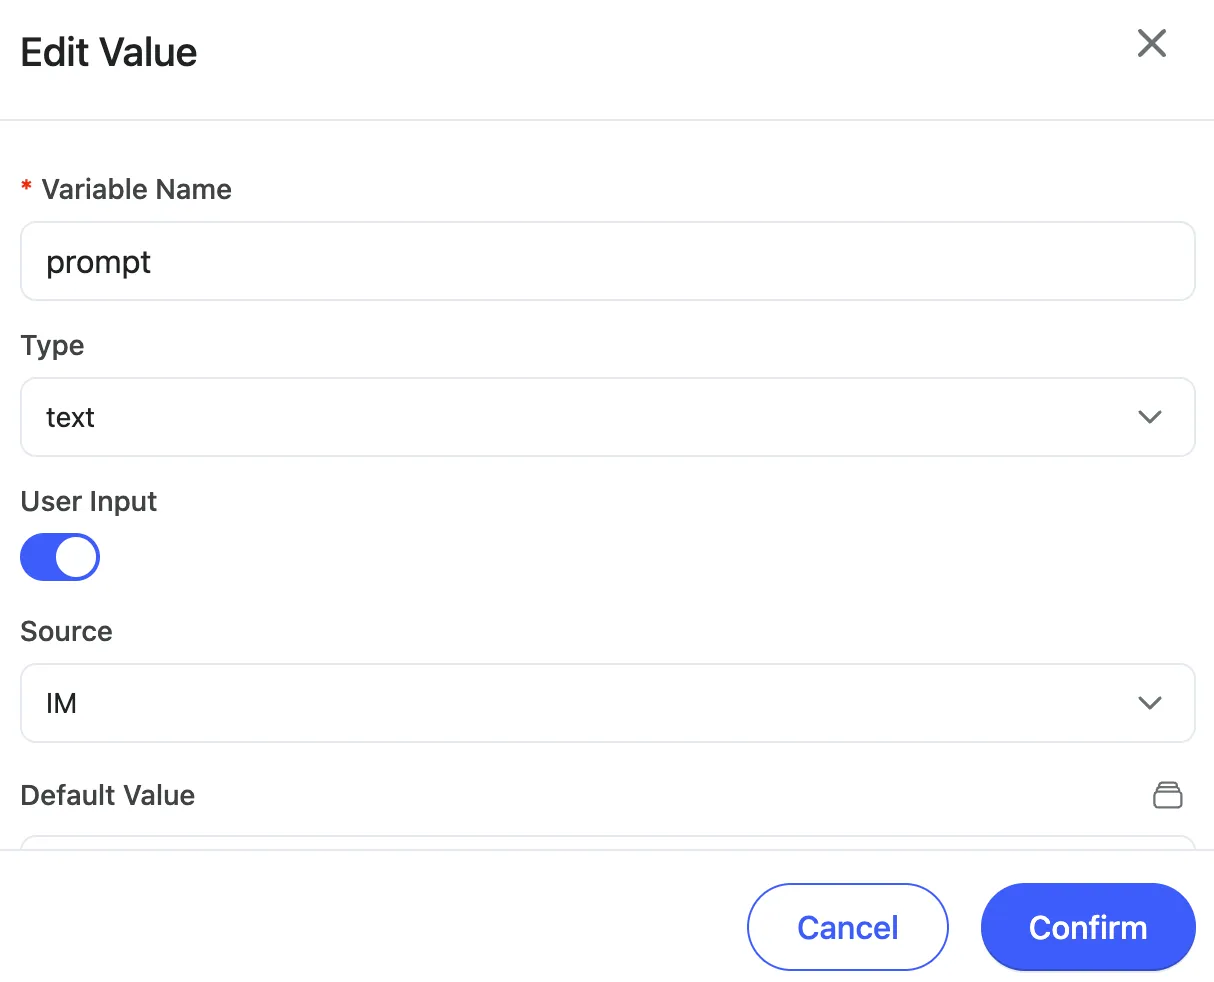Click the Variable Name label
The image size is (1214, 982).
[x=136, y=189]
